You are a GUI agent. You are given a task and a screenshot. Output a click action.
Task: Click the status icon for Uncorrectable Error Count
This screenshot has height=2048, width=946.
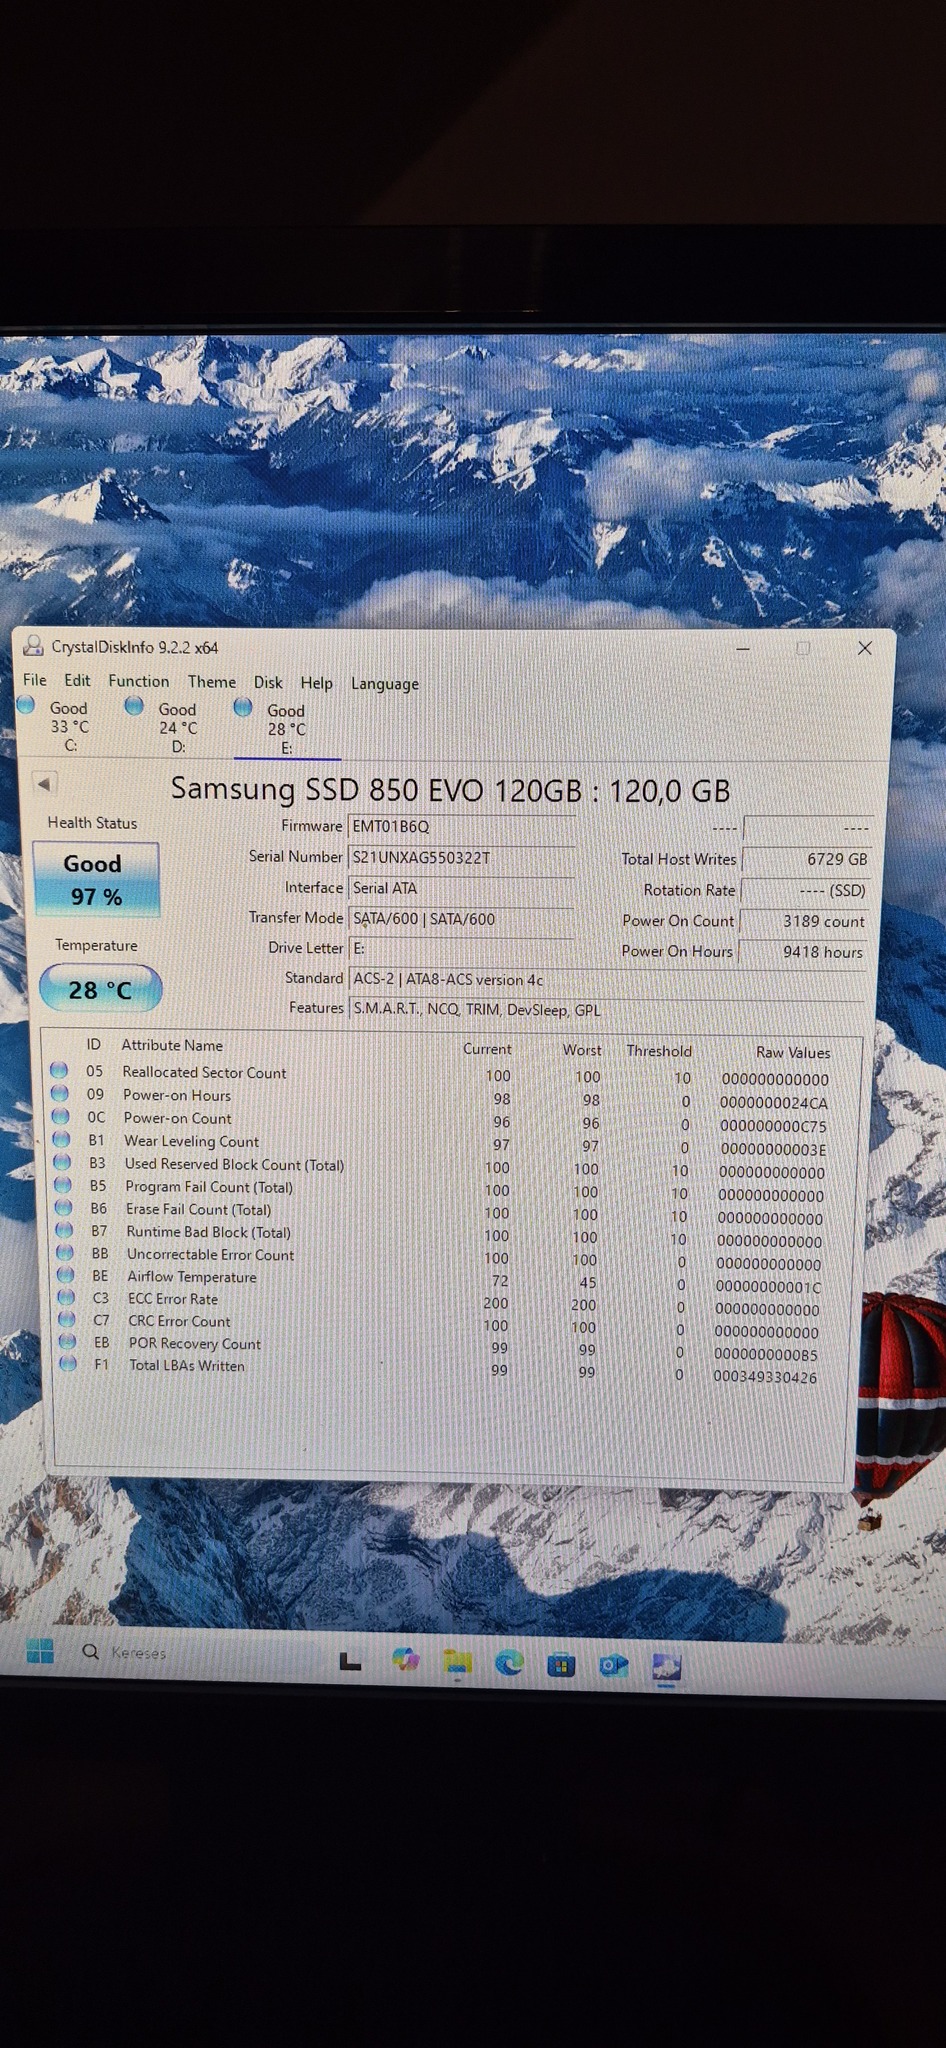point(65,1252)
